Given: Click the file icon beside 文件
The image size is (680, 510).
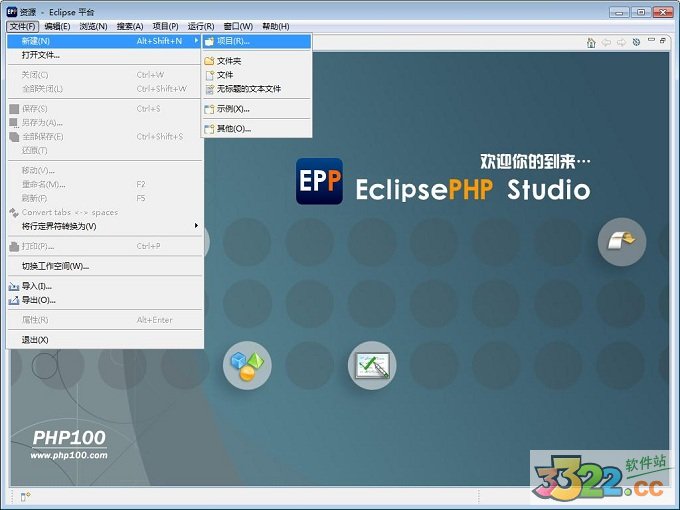Looking at the screenshot, I should [x=209, y=75].
